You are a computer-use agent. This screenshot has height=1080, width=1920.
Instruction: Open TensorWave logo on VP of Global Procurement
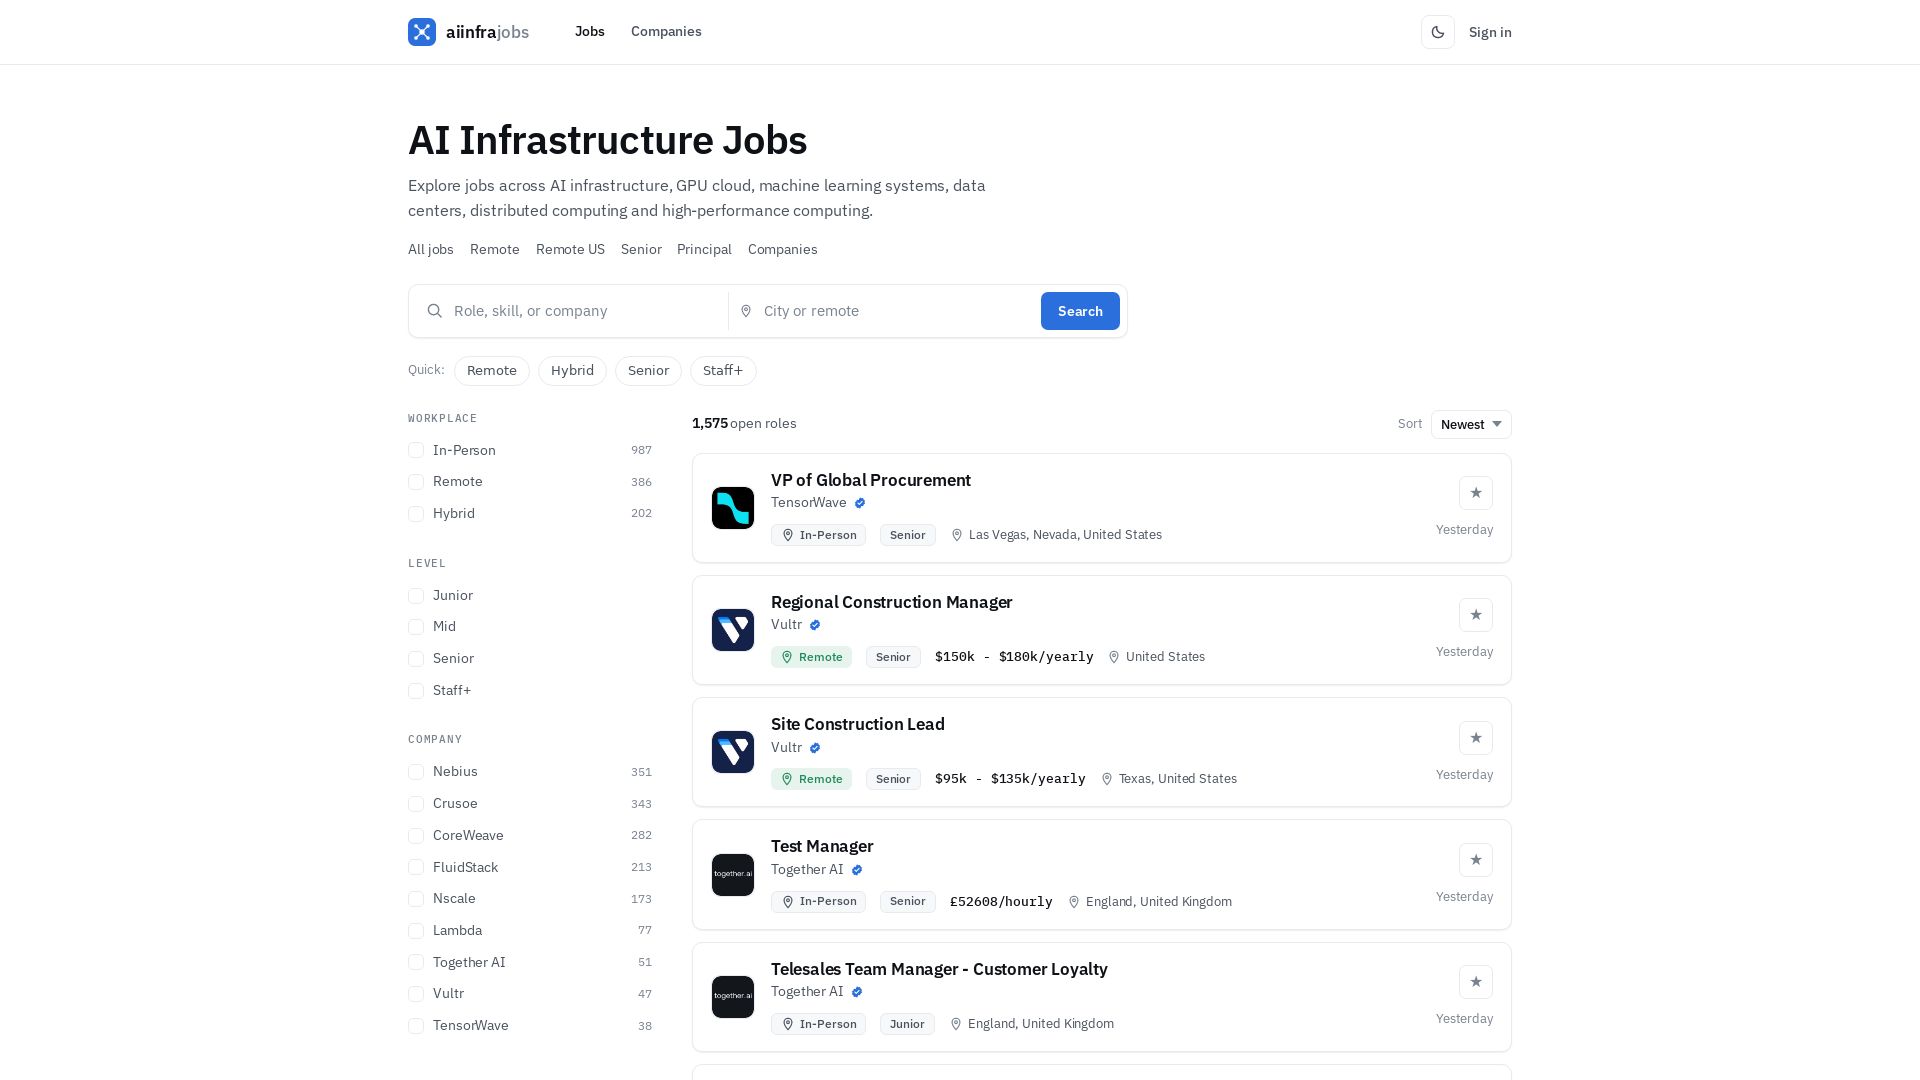[733, 508]
